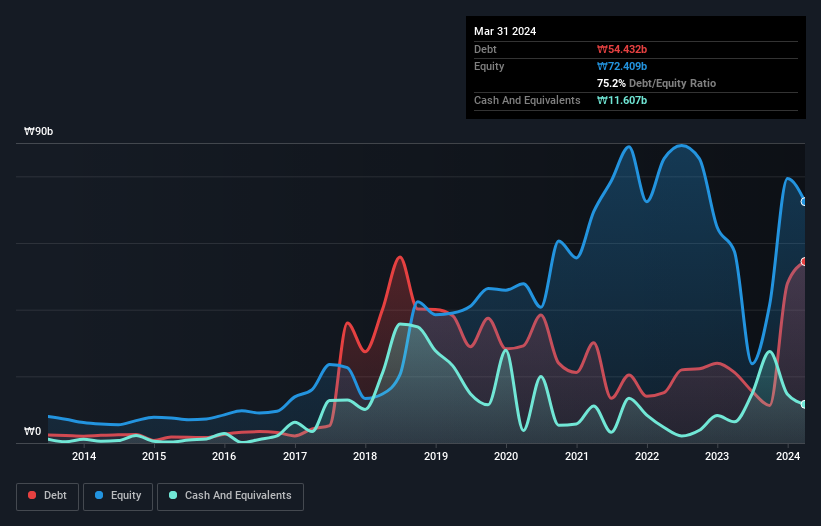Toggle the Cash And Equivalents legend button
This screenshot has width=821, height=526.
tap(230, 496)
